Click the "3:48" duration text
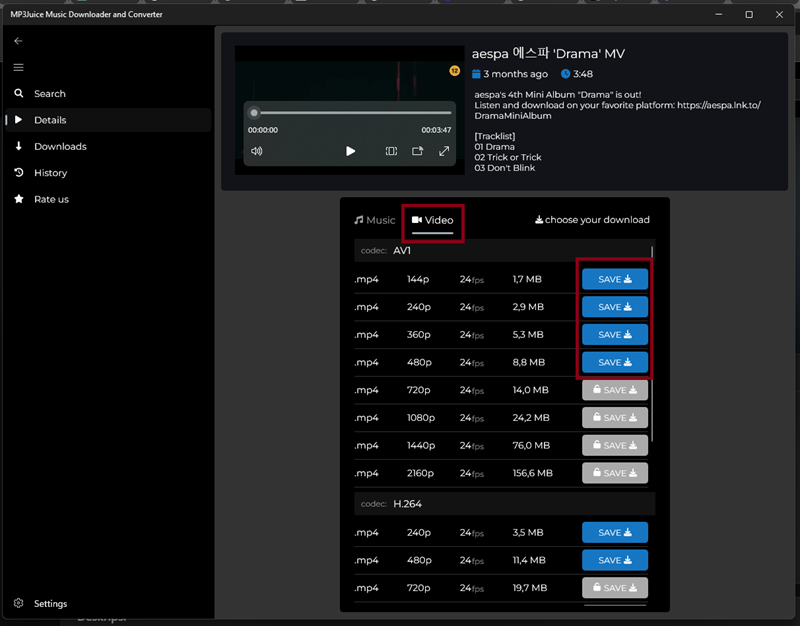 click(x=583, y=74)
